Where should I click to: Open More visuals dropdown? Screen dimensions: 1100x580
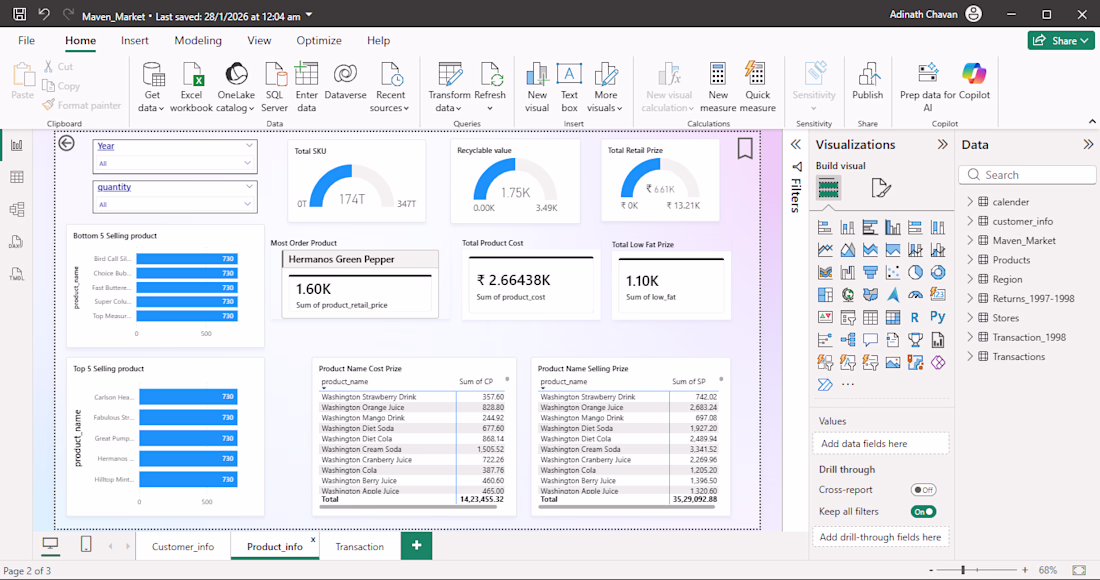click(605, 87)
